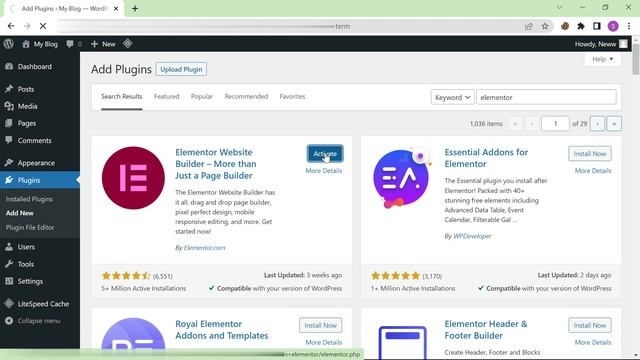The width and height of the screenshot is (640, 360).
Task: Install Royal Elementor Addons and Templates
Action: click(x=320, y=325)
